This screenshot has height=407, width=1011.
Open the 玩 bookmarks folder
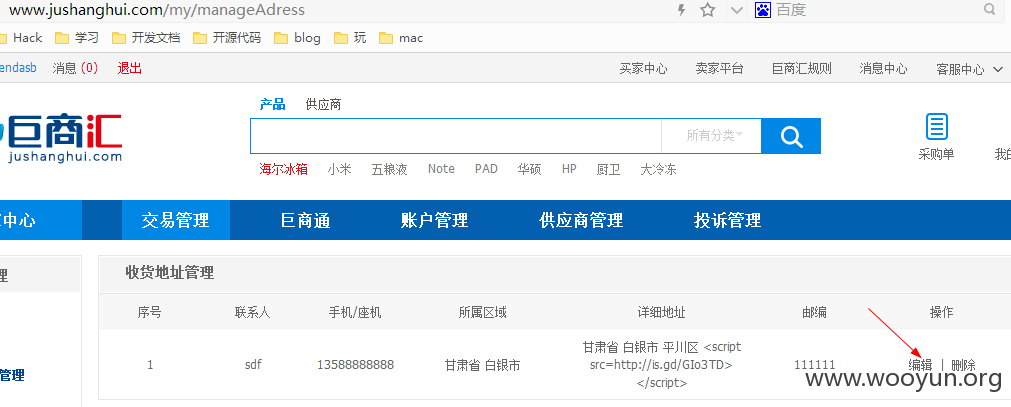(x=350, y=38)
